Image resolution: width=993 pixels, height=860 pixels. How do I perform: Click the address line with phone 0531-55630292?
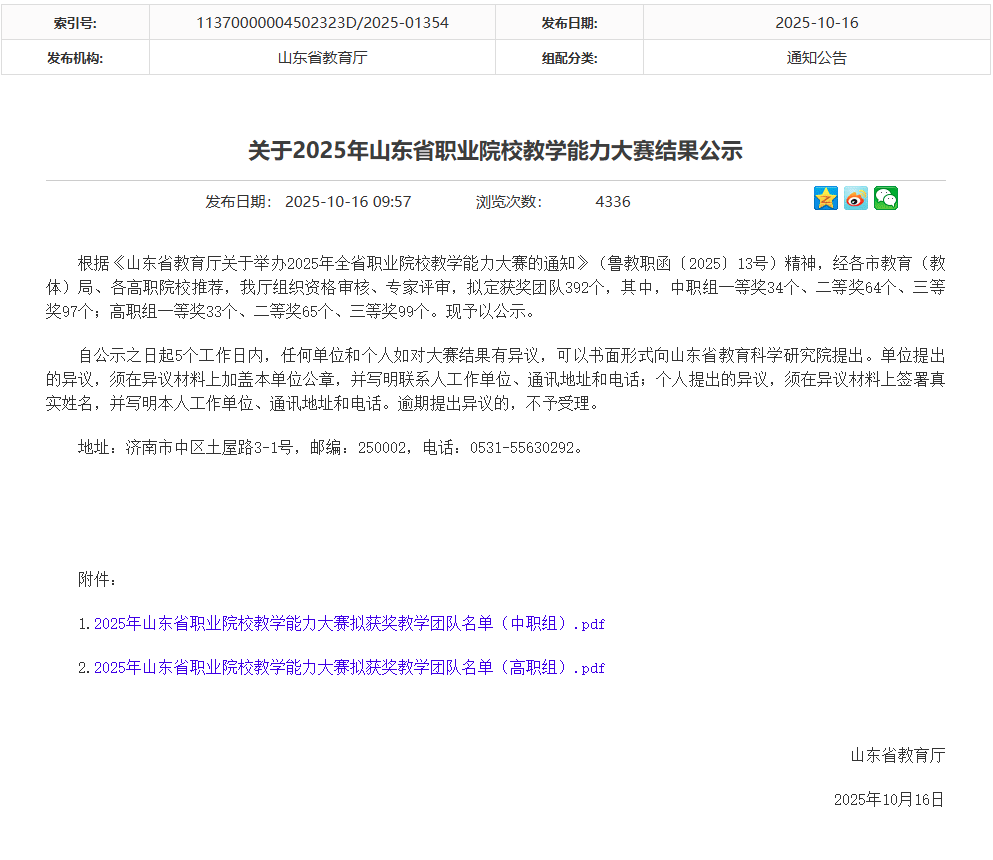(x=330, y=448)
